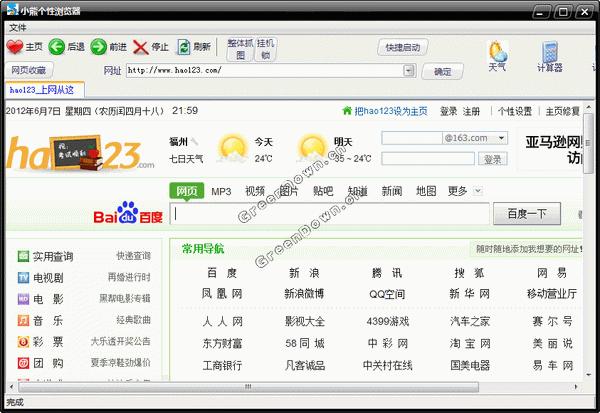Open the 个性设置 link
The width and height of the screenshot is (600, 413).
pos(515,111)
